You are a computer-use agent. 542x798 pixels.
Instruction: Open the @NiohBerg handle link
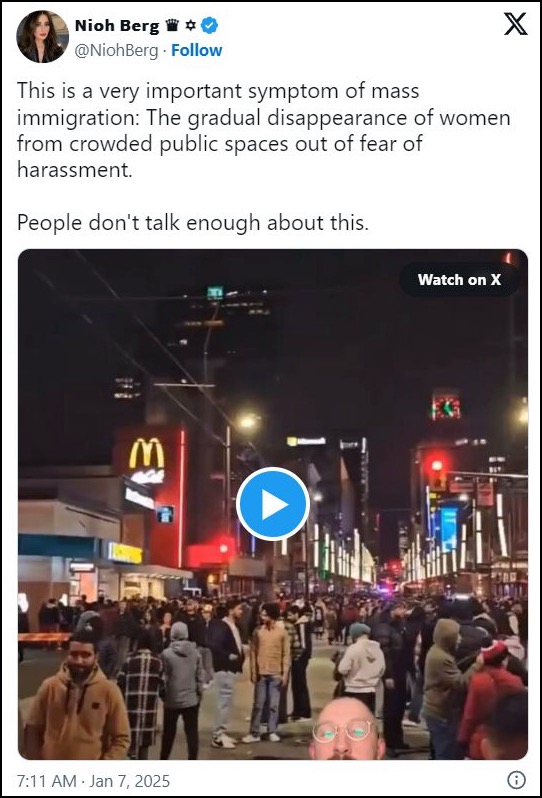pos(117,50)
